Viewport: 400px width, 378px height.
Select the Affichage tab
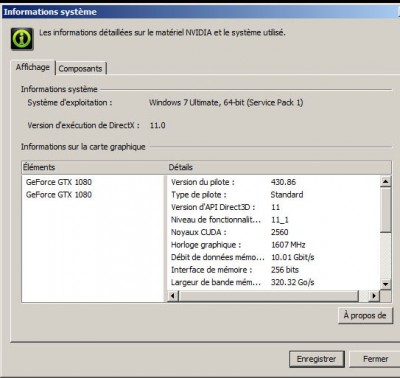(x=33, y=67)
